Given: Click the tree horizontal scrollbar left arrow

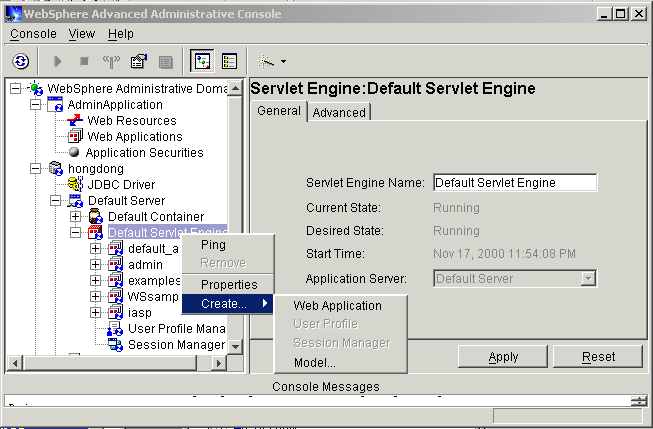Looking at the screenshot, I should pos(15,363).
